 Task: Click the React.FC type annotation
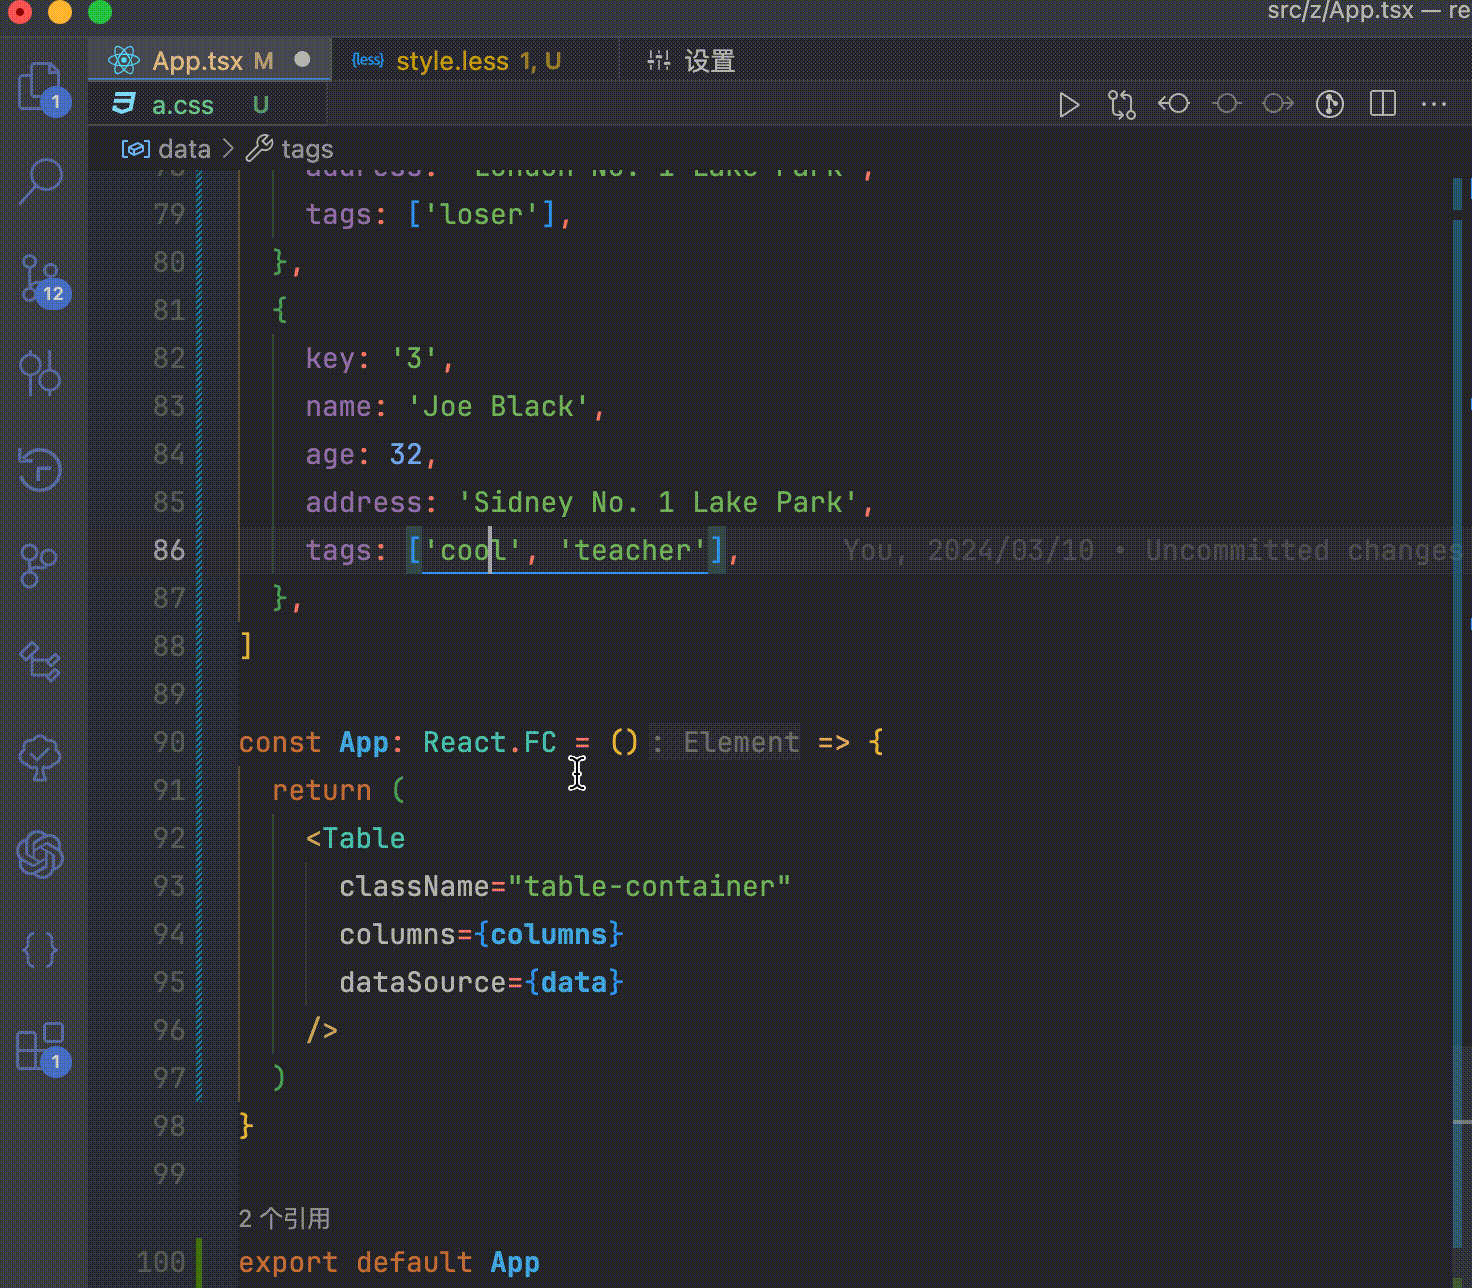[489, 742]
